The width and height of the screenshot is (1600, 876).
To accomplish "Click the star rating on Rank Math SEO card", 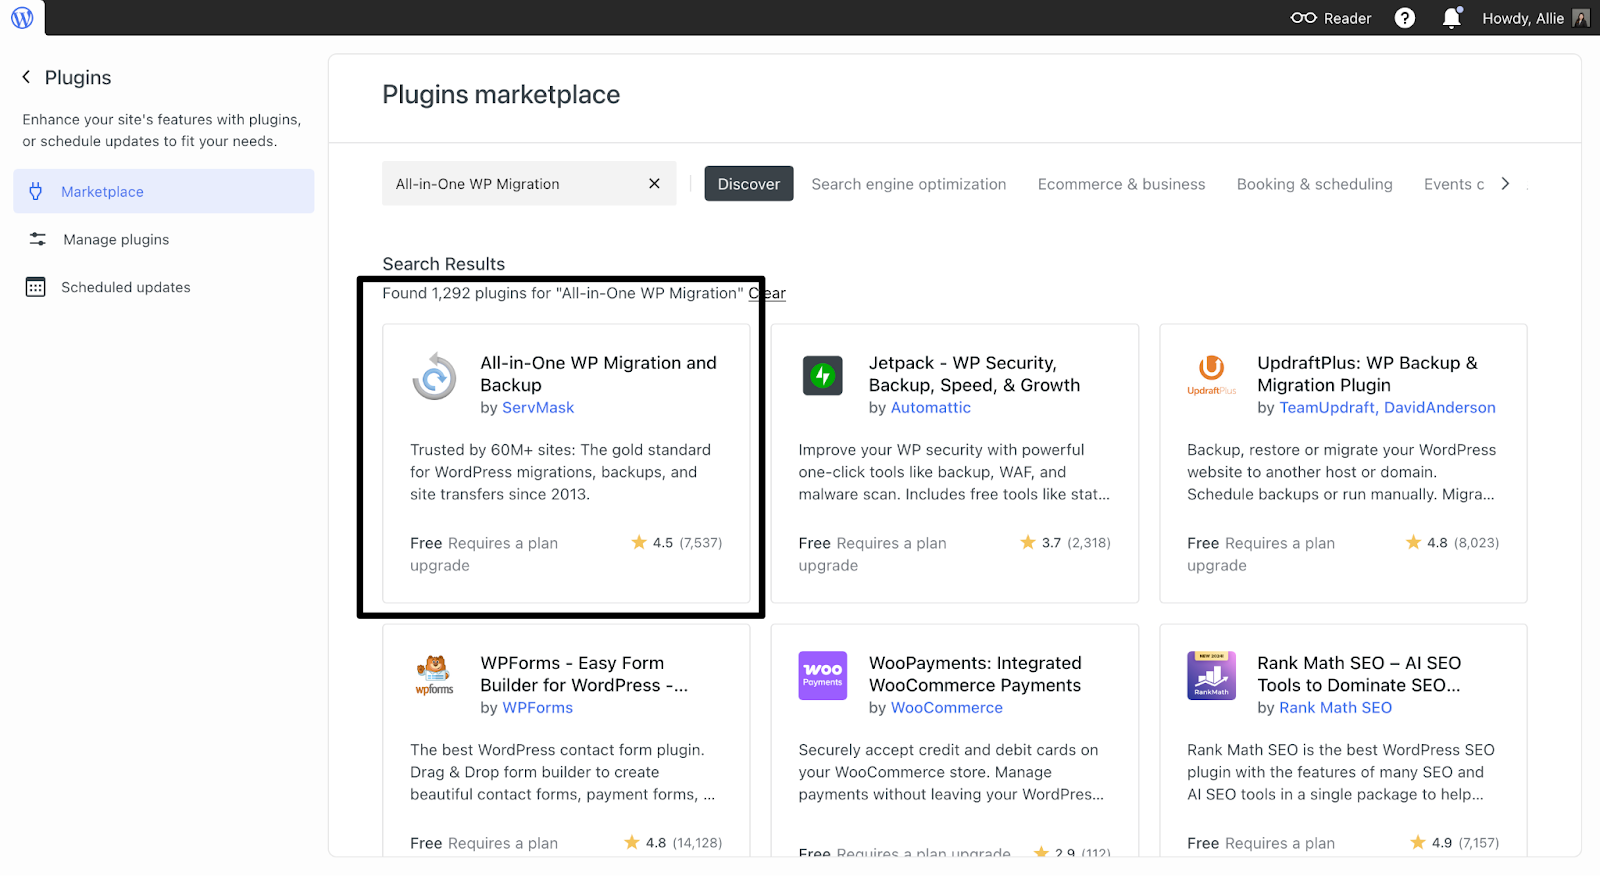I will 1454,843.
